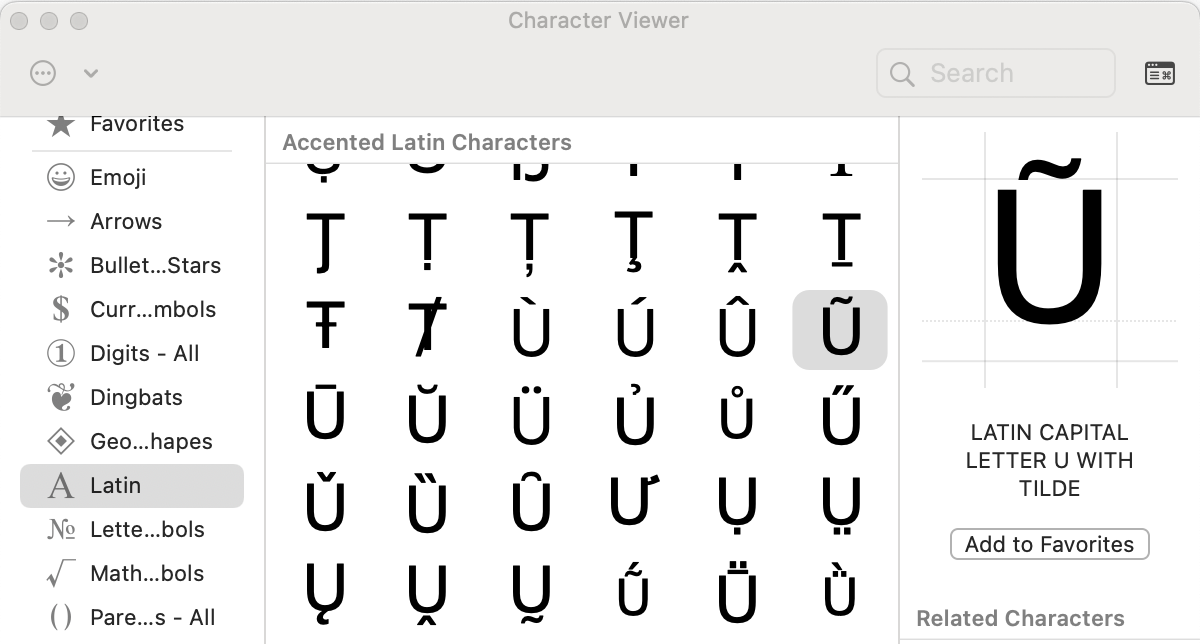Screen dimensions: 1200x644
Task: Open Currency Symbols dollar icon
Action: [61, 310]
